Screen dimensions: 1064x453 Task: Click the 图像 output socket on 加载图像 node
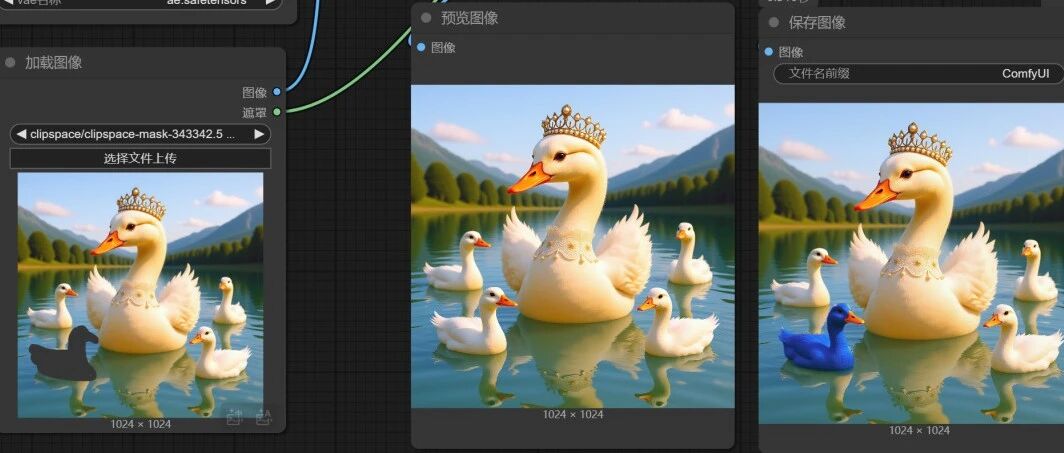coord(277,92)
